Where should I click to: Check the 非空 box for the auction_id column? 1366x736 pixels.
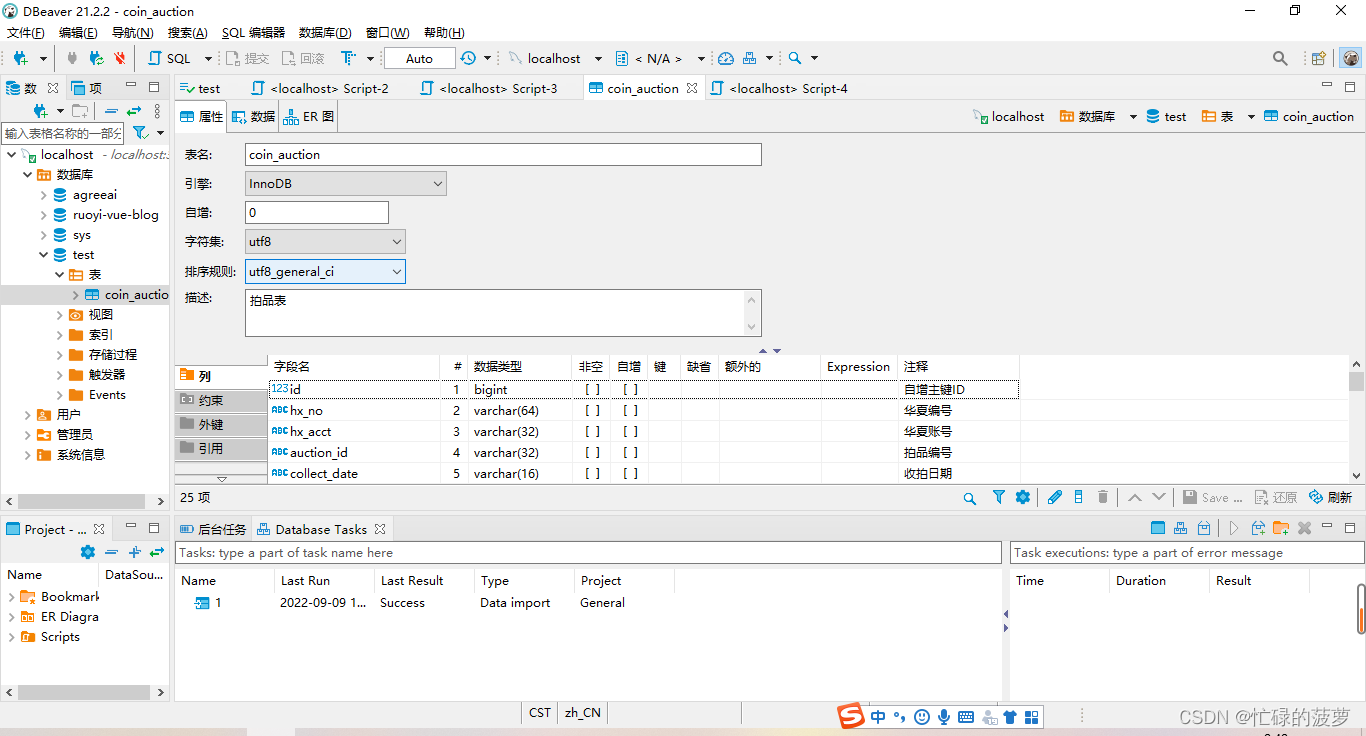591,452
